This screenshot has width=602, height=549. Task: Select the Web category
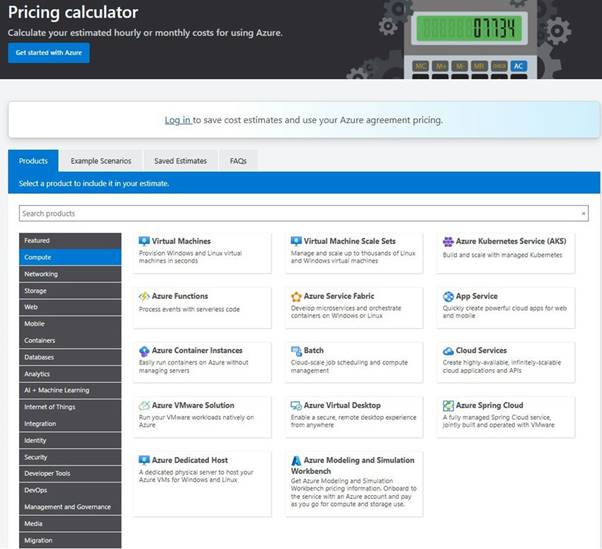coord(70,307)
